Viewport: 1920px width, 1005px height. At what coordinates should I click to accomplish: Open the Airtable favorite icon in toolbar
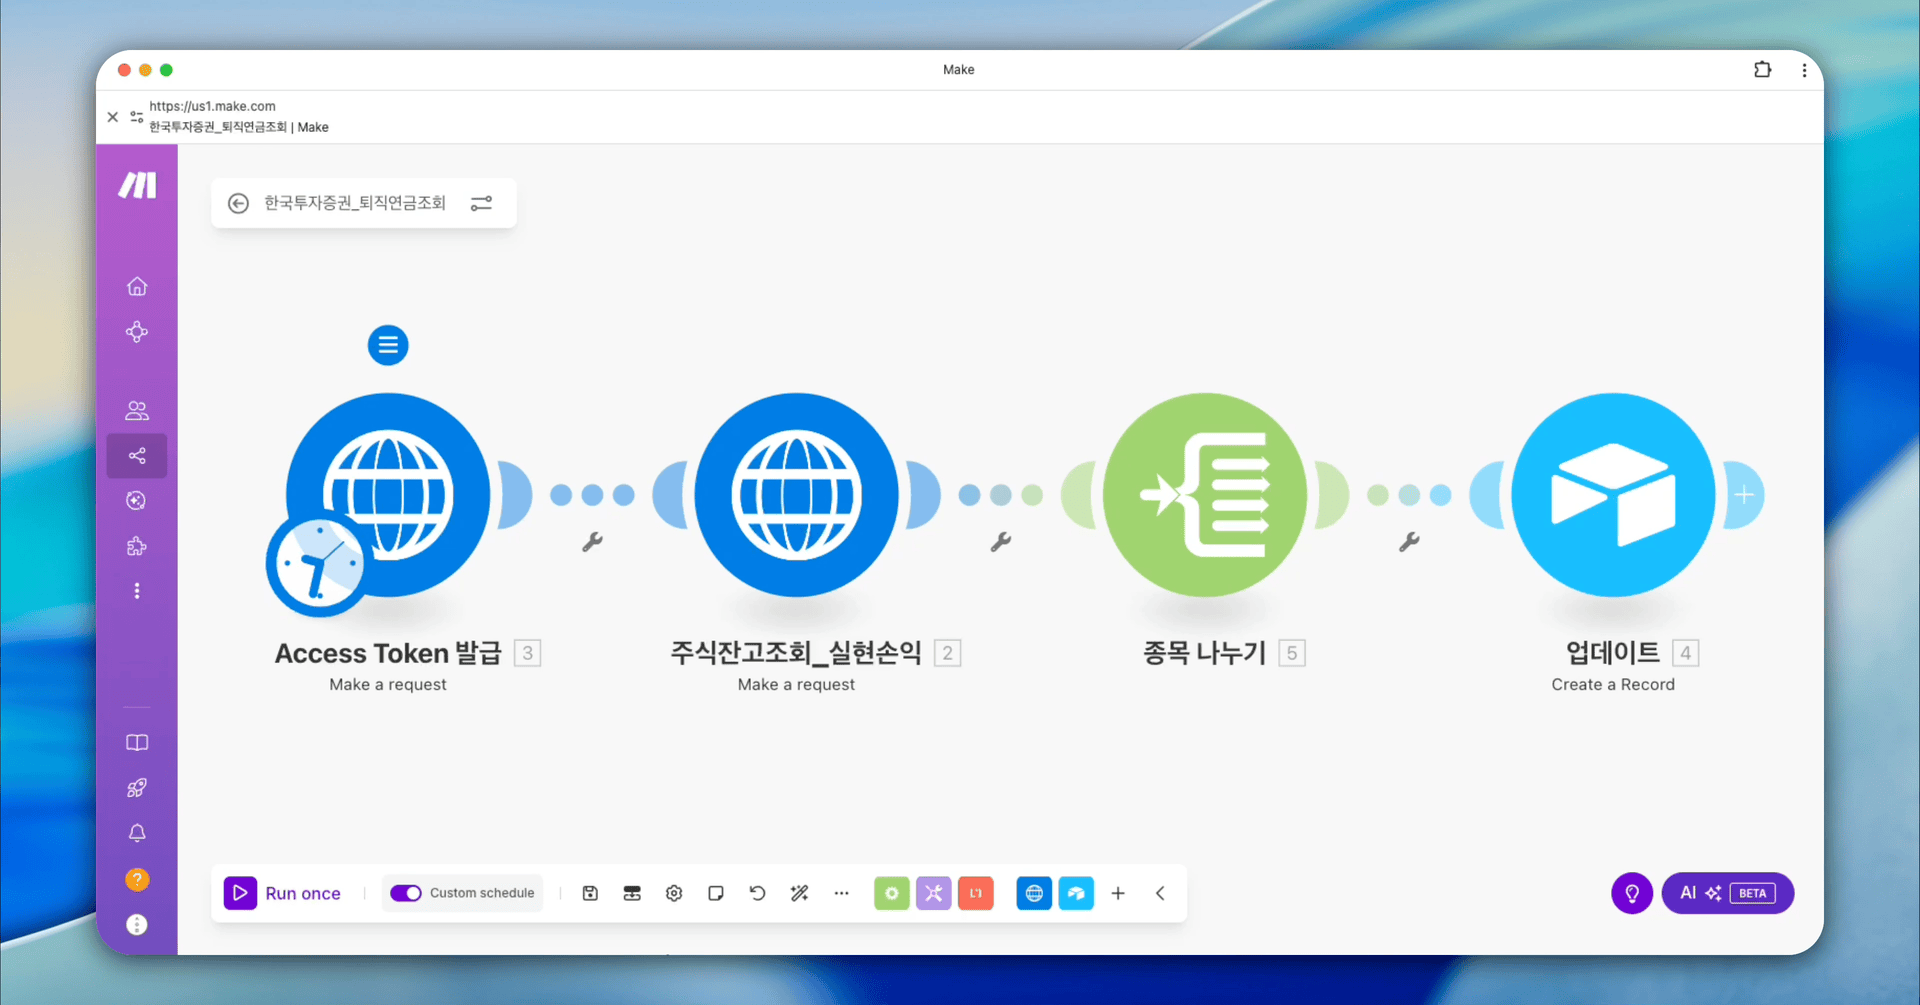[1076, 893]
